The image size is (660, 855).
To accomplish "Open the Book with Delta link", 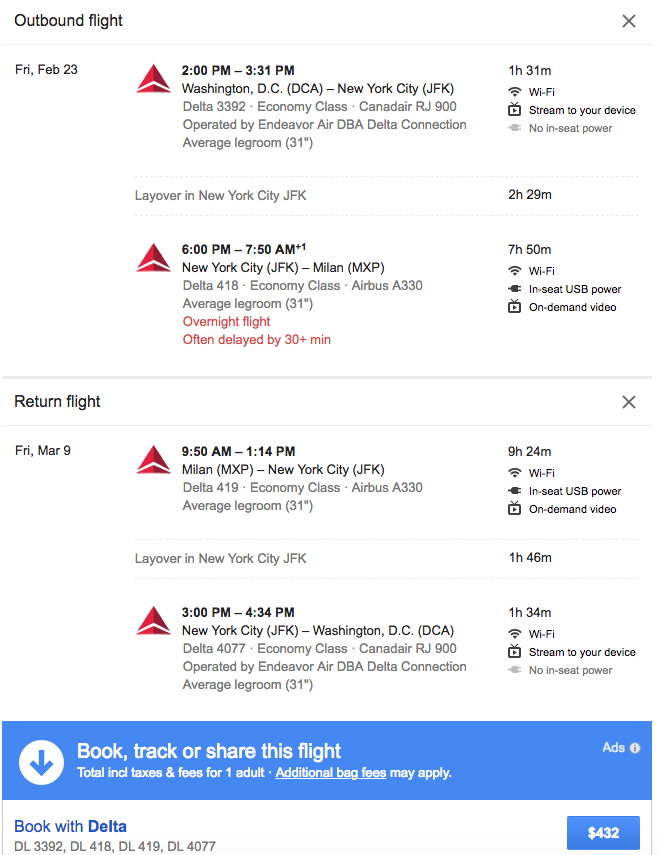I will (x=70, y=826).
